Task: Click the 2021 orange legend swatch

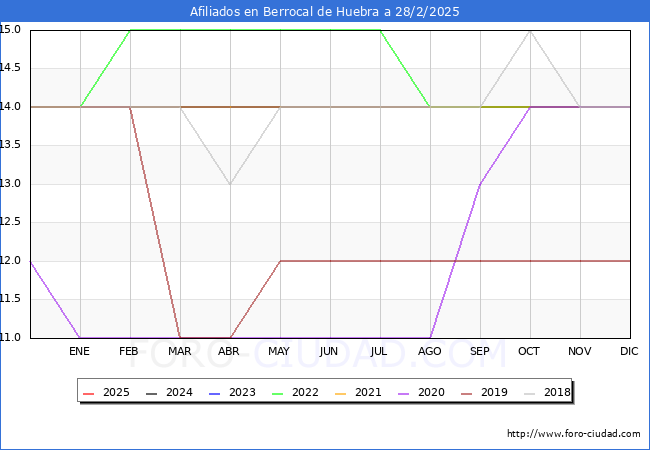Action: click(x=341, y=393)
